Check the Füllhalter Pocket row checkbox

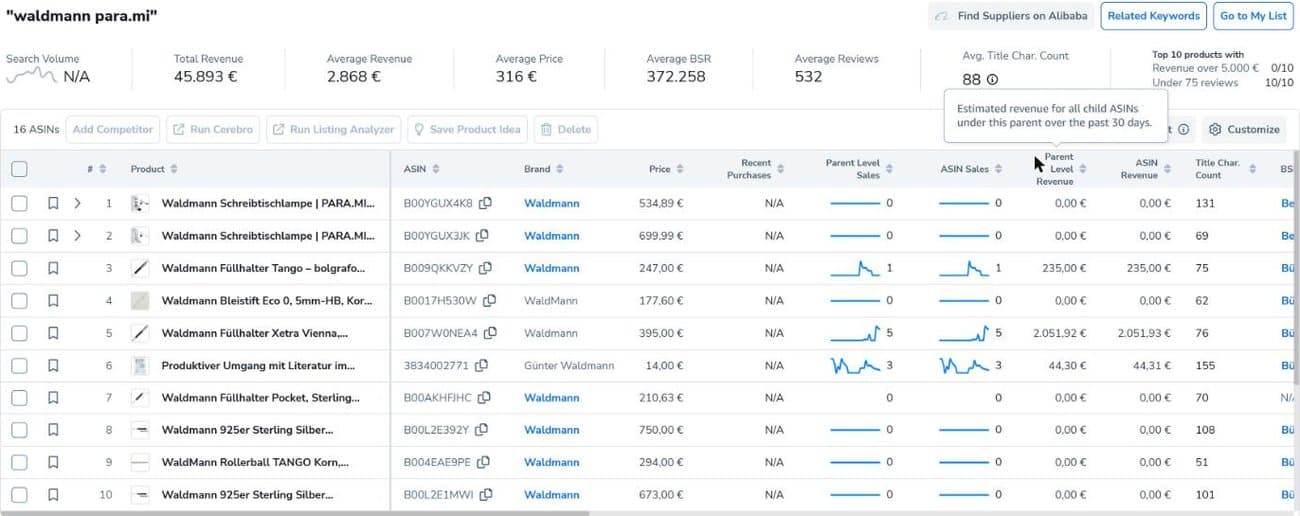pos(19,398)
